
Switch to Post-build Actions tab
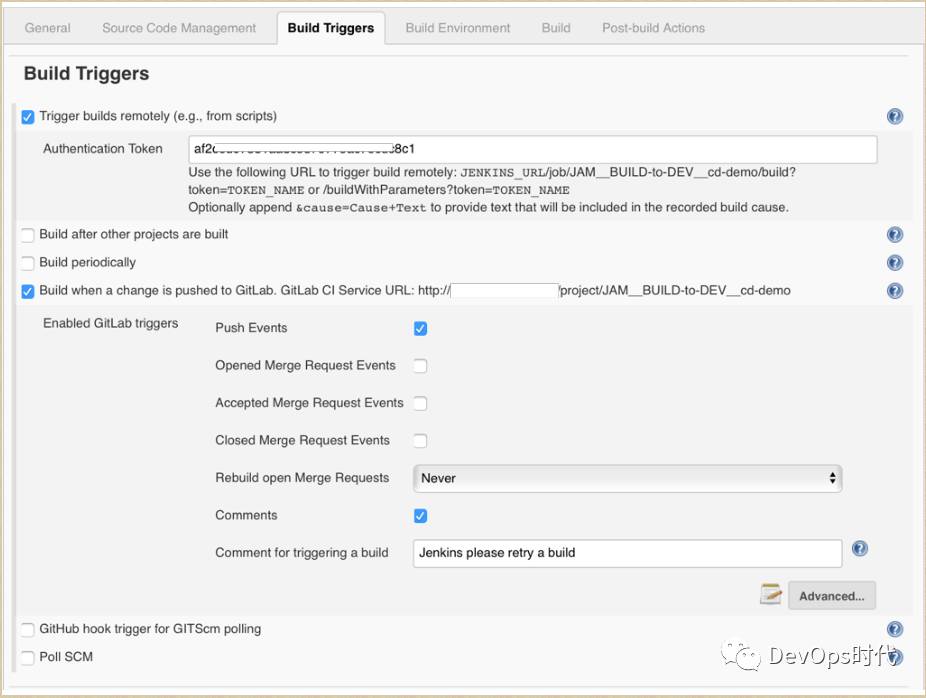653,28
